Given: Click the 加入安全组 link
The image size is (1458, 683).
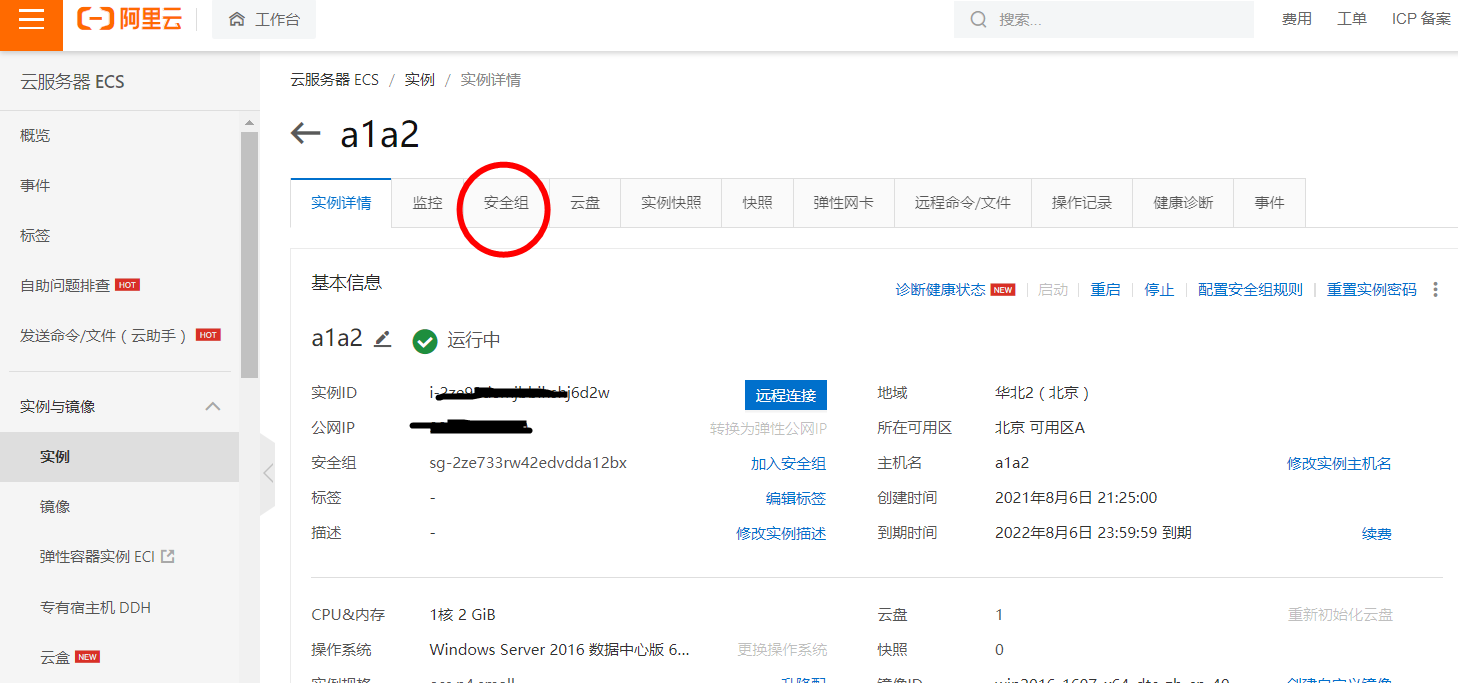Looking at the screenshot, I should (x=788, y=464).
